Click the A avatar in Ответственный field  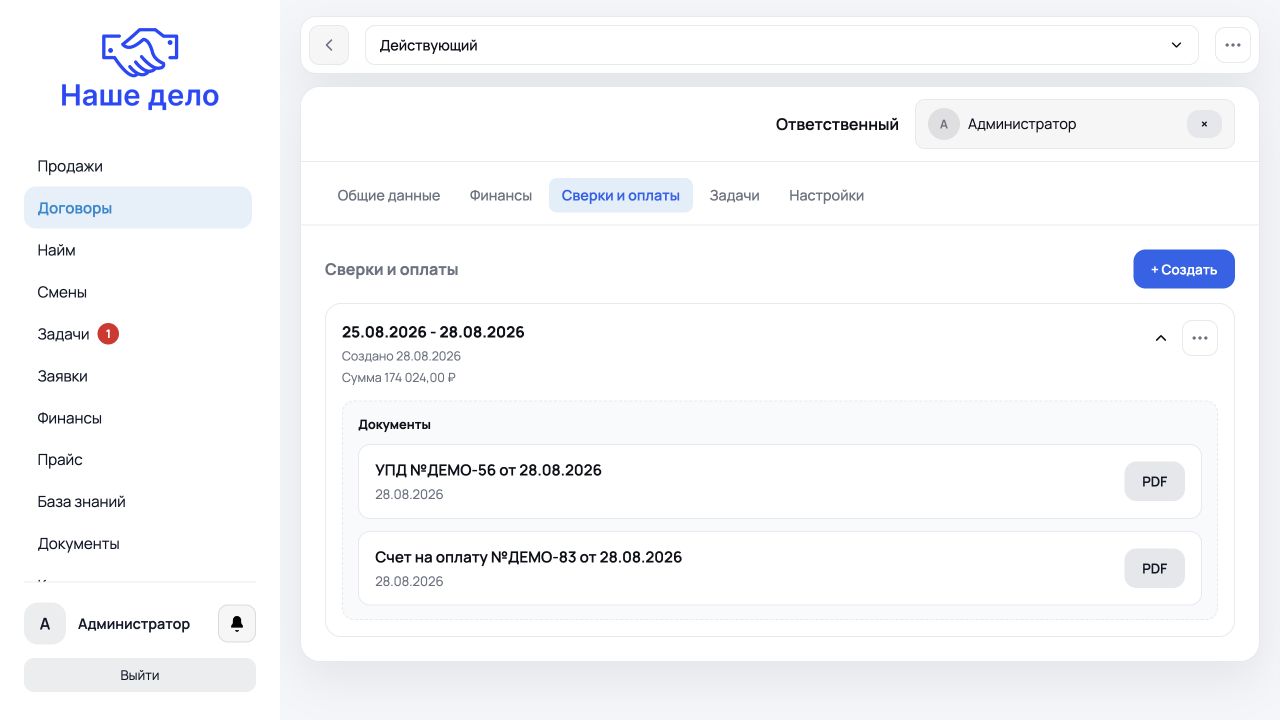(x=944, y=124)
